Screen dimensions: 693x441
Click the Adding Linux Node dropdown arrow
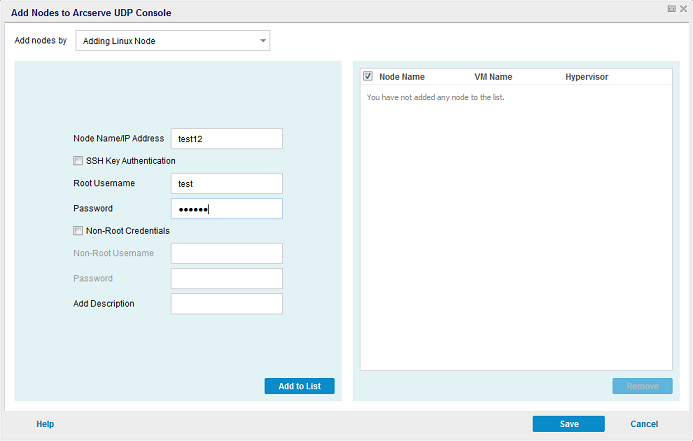pos(263,41)
